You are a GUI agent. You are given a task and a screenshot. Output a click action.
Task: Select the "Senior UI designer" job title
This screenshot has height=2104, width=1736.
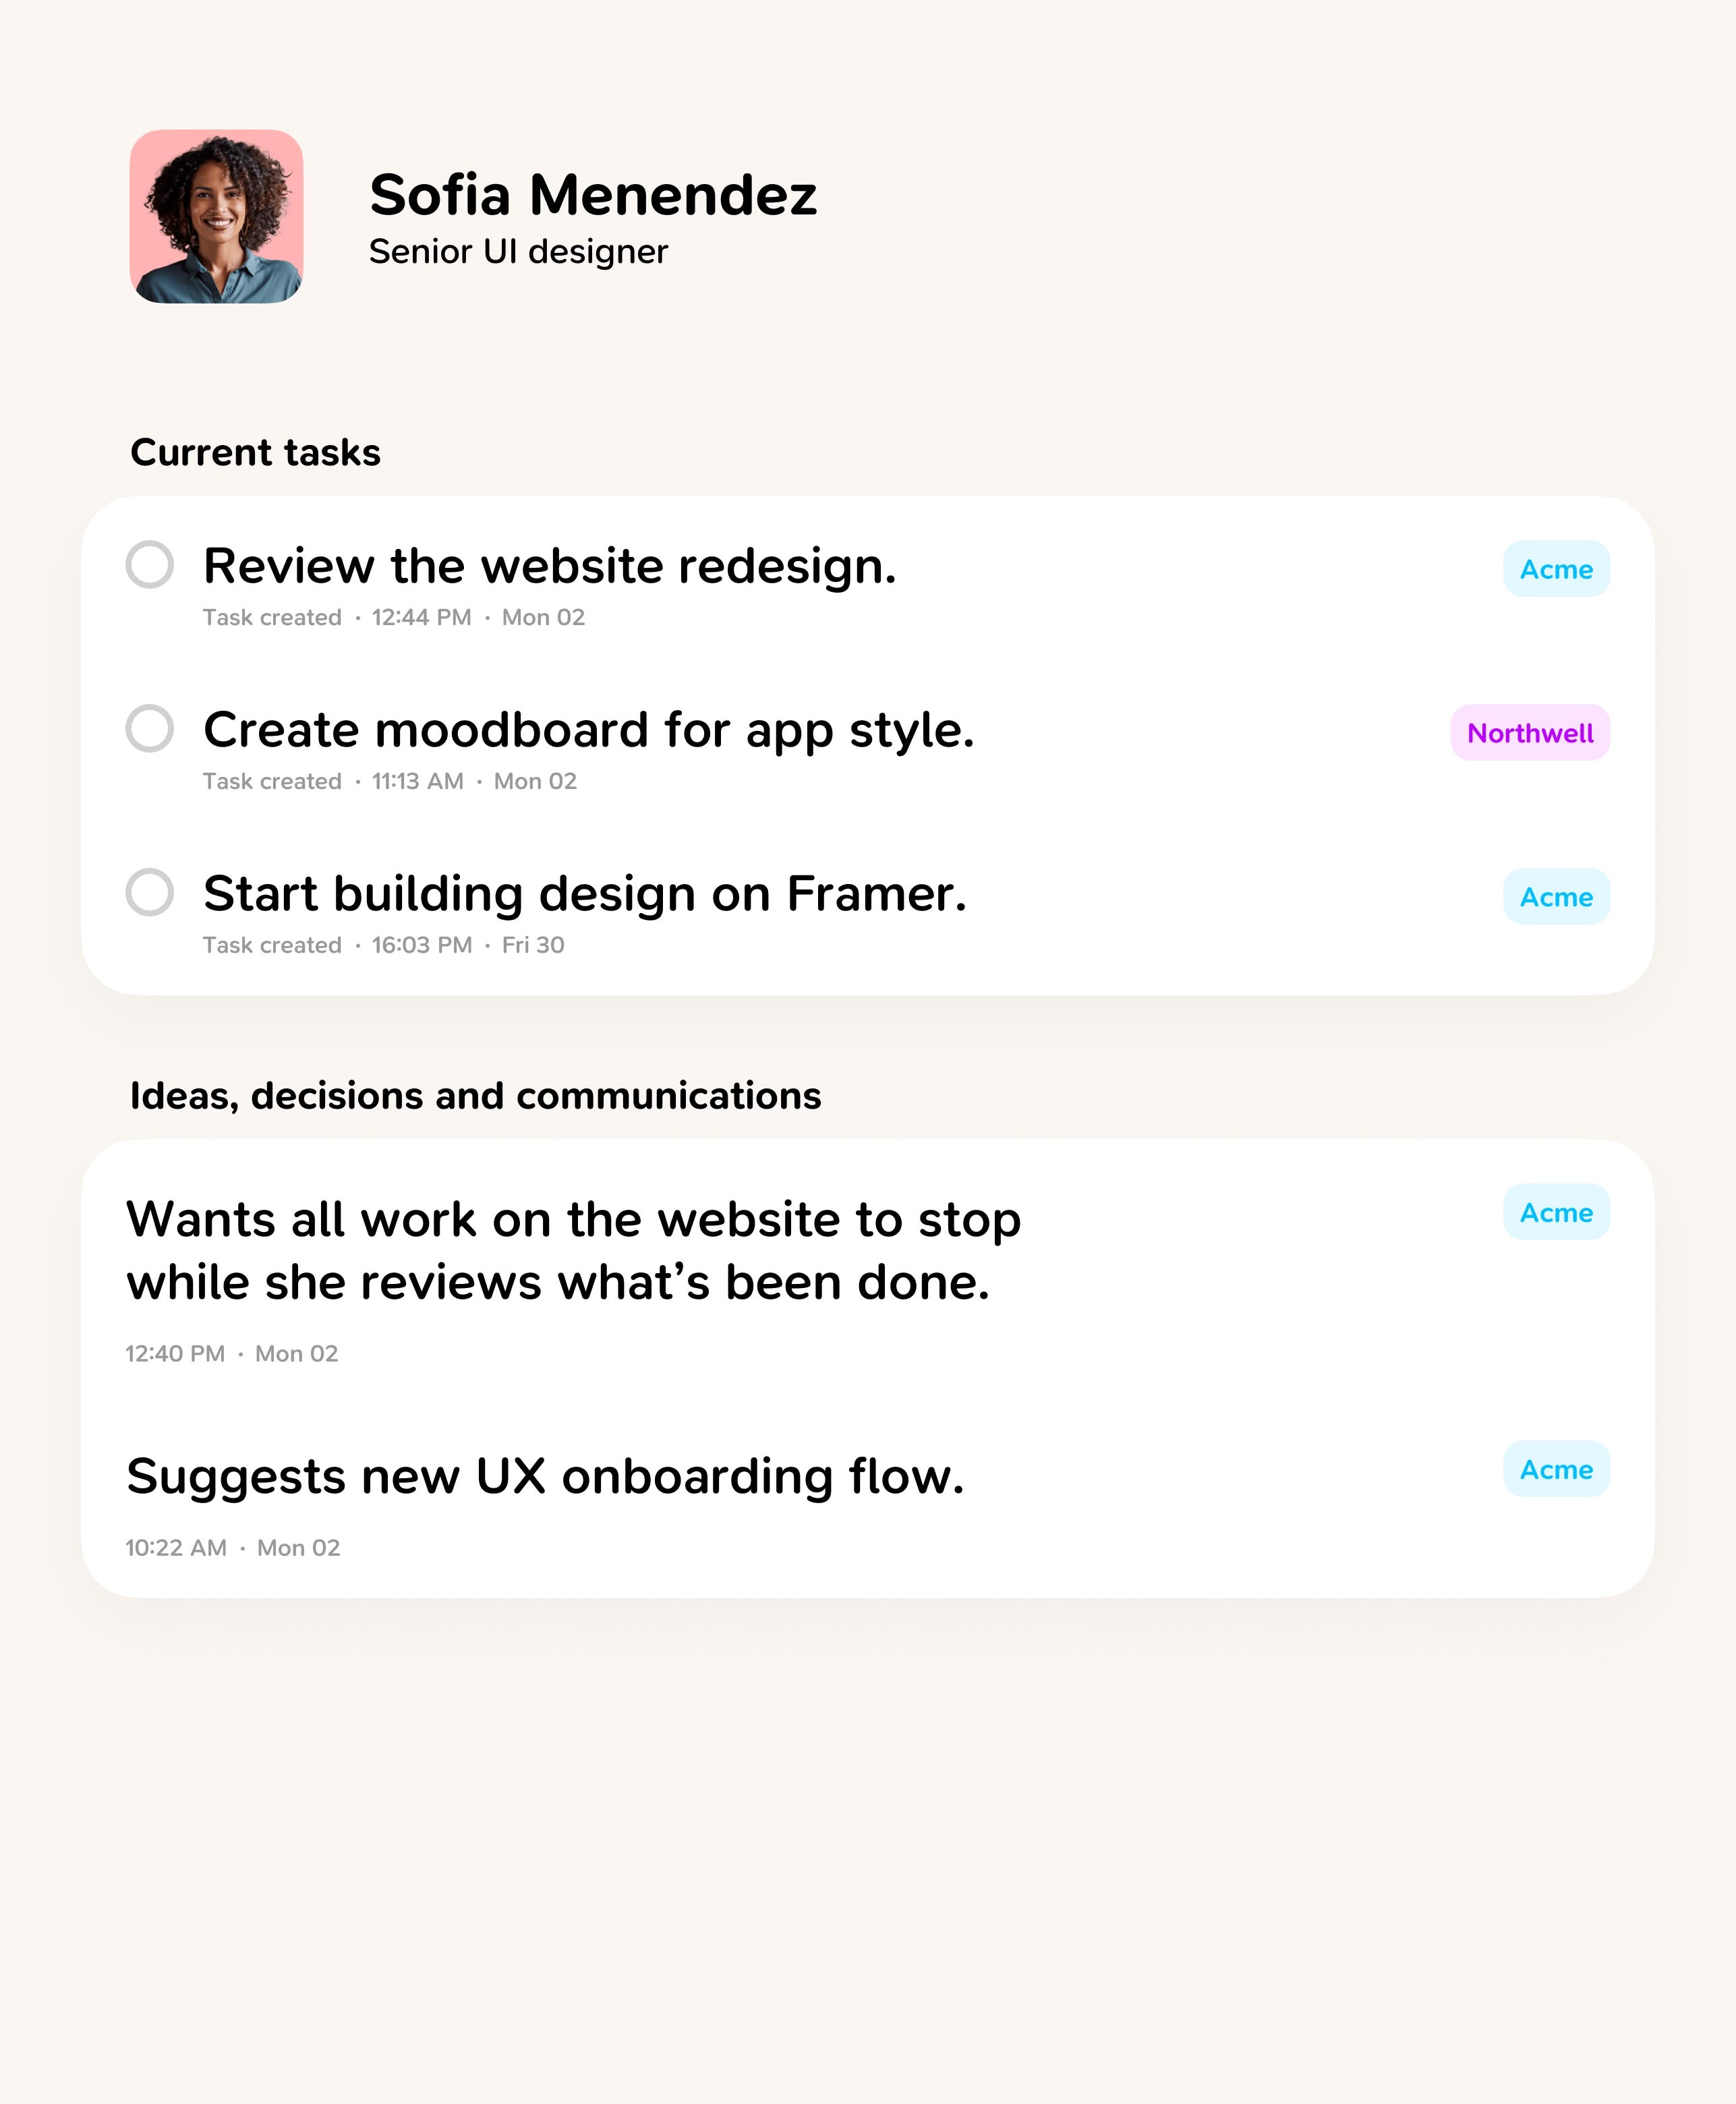pos(518,252)
